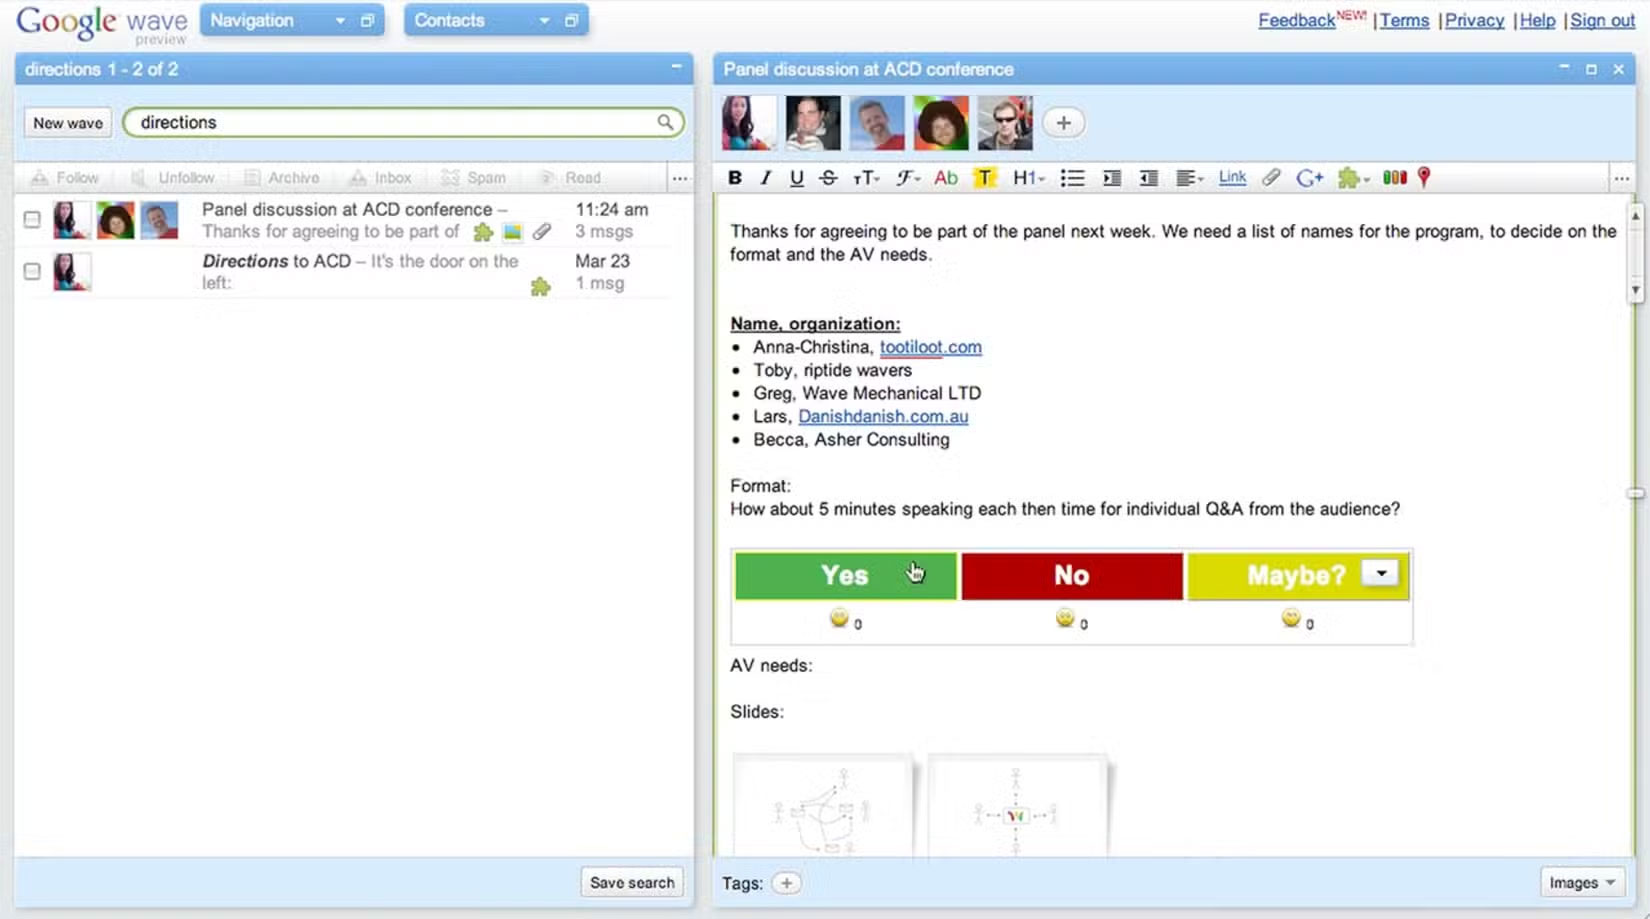The image size is (1650, 919).
Task: Open more actions in the search panel toolbar
Action: coord(680,178)
